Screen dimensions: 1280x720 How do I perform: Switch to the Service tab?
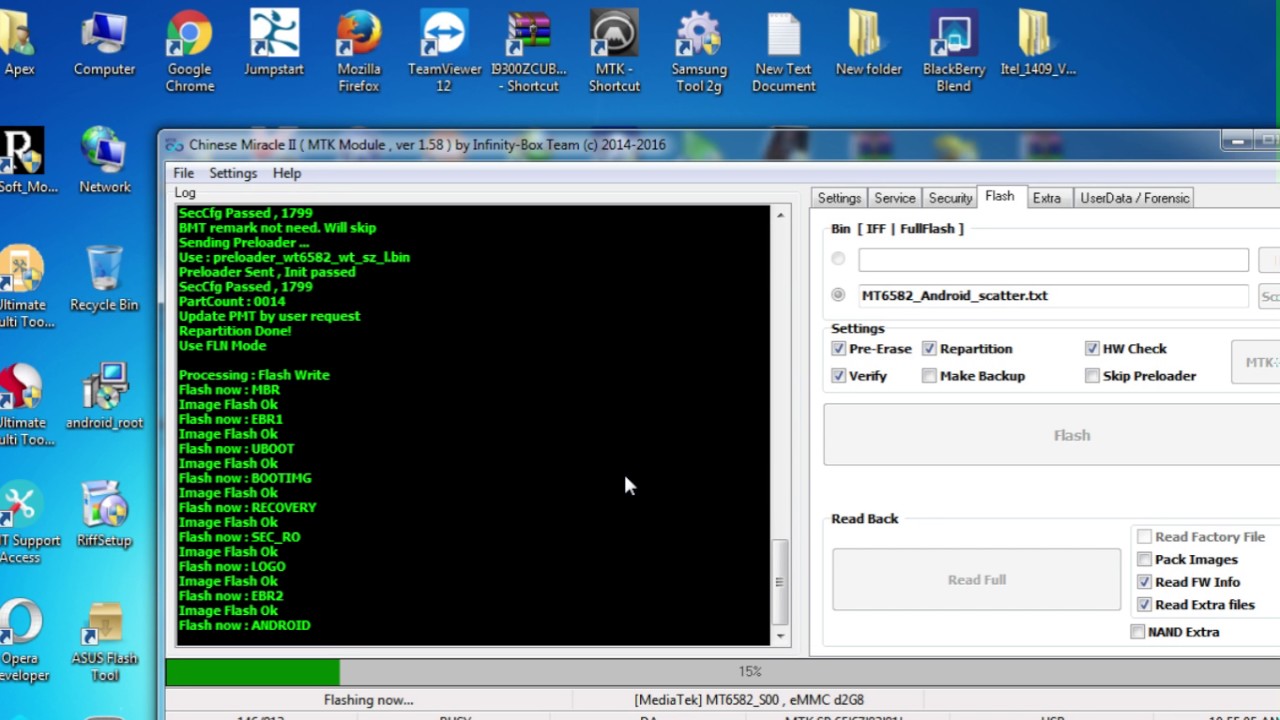click(x=894, y=198)
